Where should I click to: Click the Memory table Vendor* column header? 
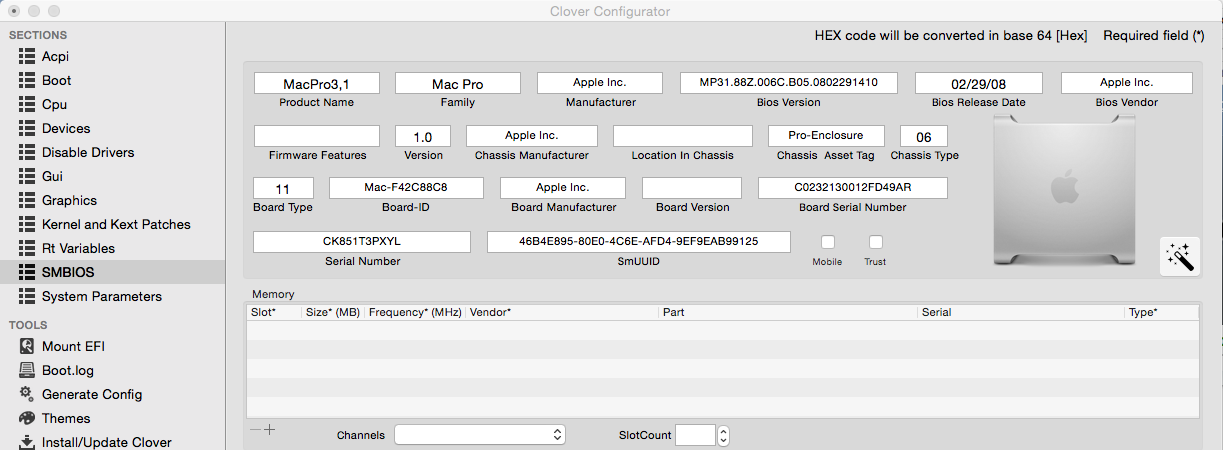coord(562,312)
